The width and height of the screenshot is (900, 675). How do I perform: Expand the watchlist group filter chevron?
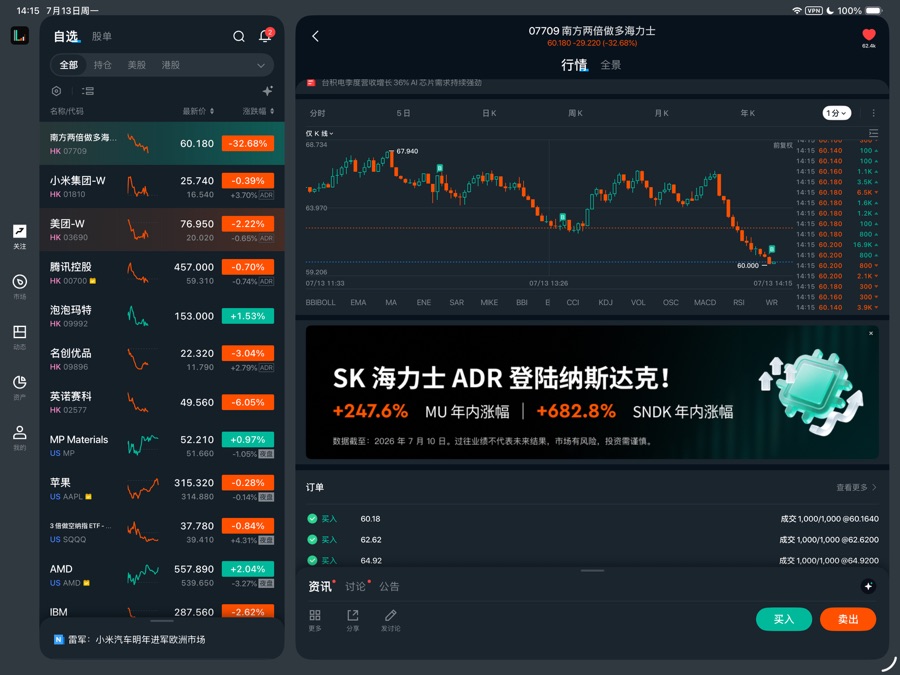pyautogui.click(x=261, y=65)
